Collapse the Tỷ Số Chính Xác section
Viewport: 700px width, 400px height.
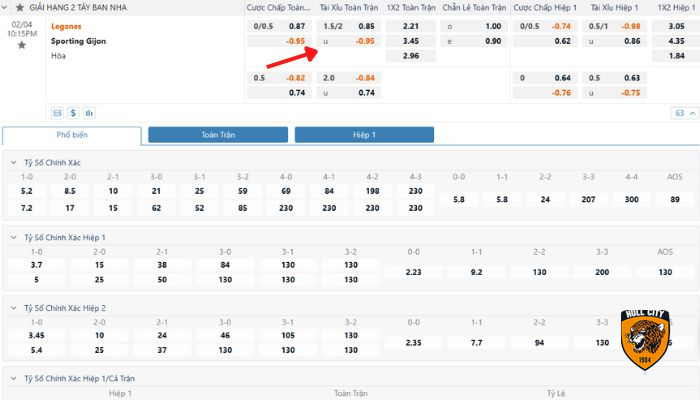pyautogui.click(x=14, y=161)
